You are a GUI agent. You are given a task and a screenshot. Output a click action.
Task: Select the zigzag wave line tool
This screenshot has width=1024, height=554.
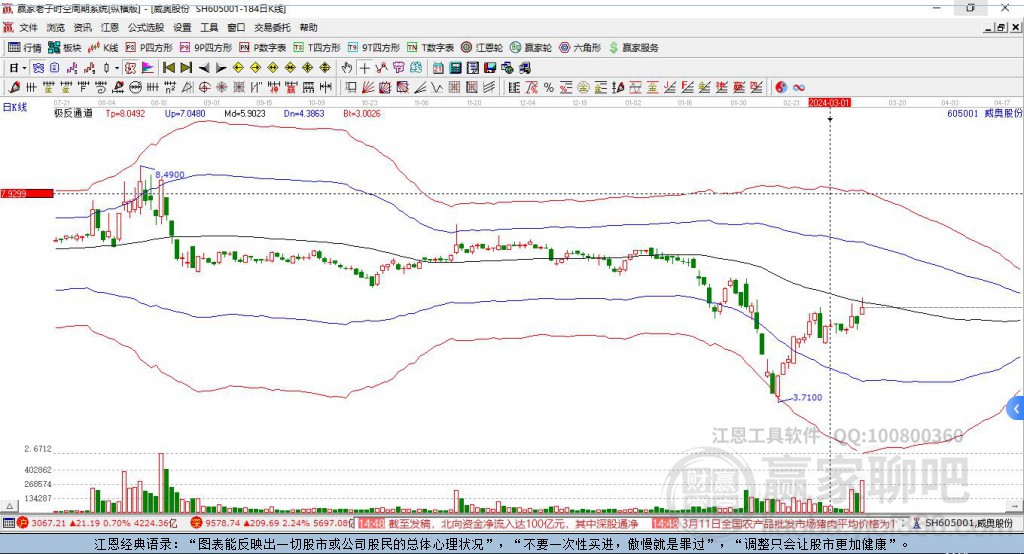(437, 87)
